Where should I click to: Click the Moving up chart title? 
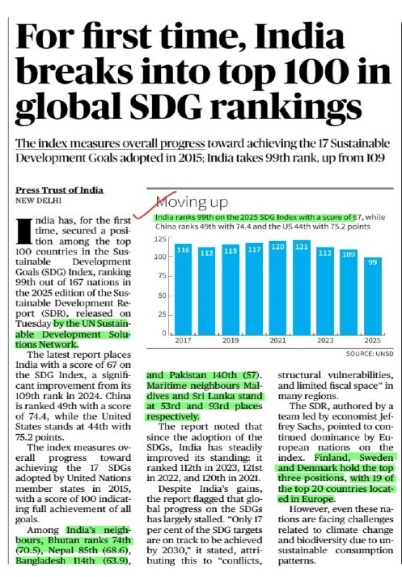pyautogui.click(x=192, y=202)
